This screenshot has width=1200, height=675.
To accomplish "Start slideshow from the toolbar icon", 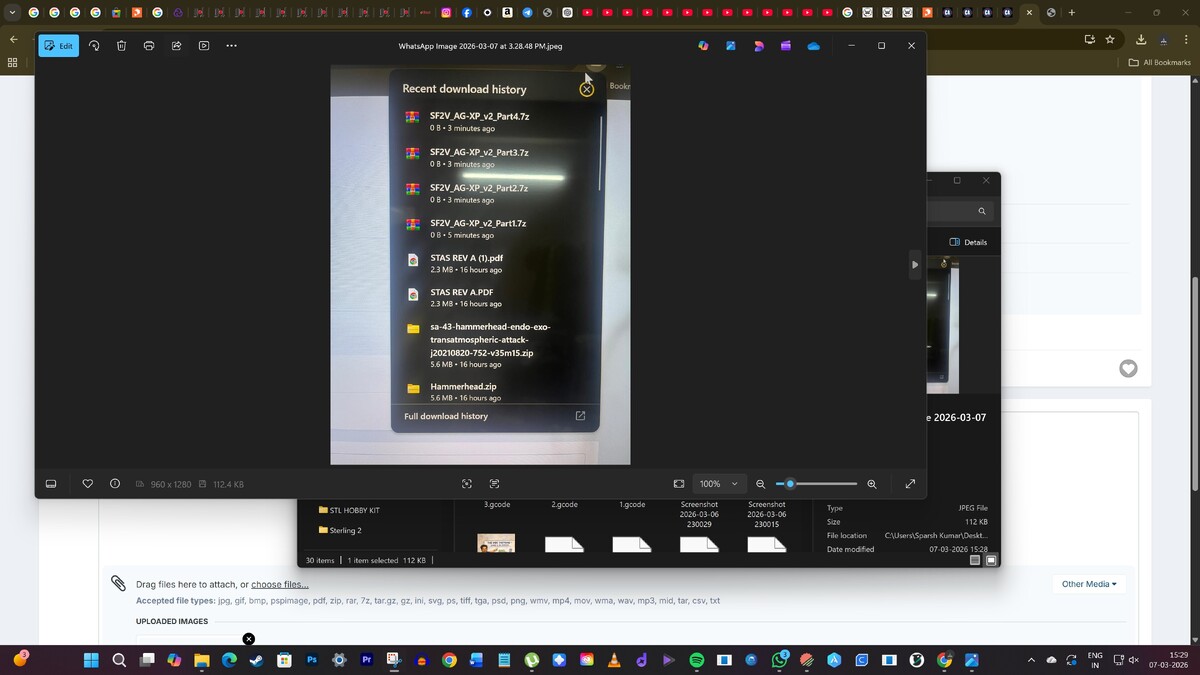I will [204, 46].
